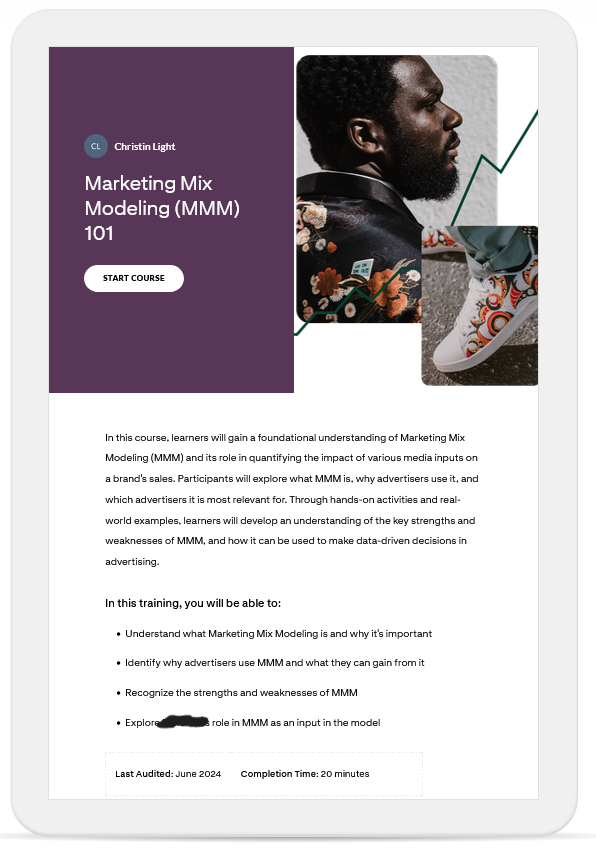Viewport: 596px width, 858px height.
Task: Click the empty purple area below START COURSE
Action: click(x=171, y=342)
